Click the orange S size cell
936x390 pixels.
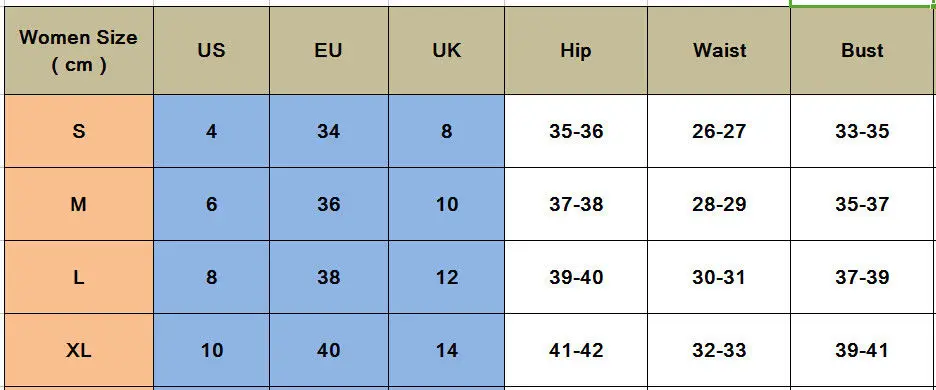click(x=79, y=131)
